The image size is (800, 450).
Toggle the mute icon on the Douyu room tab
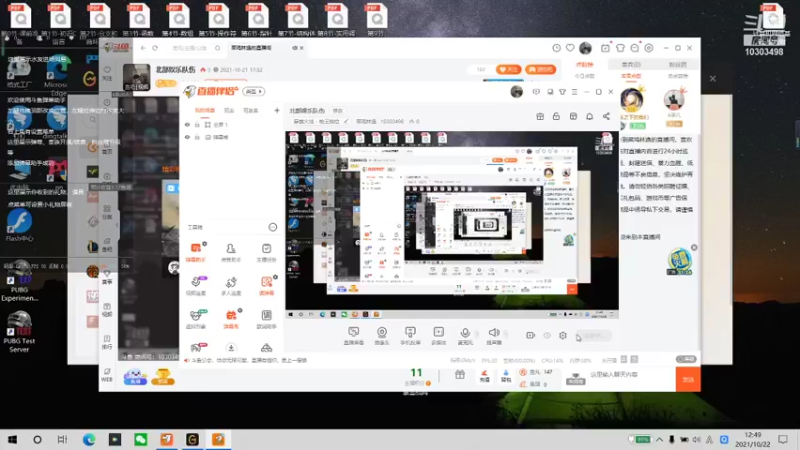point(294,48)
